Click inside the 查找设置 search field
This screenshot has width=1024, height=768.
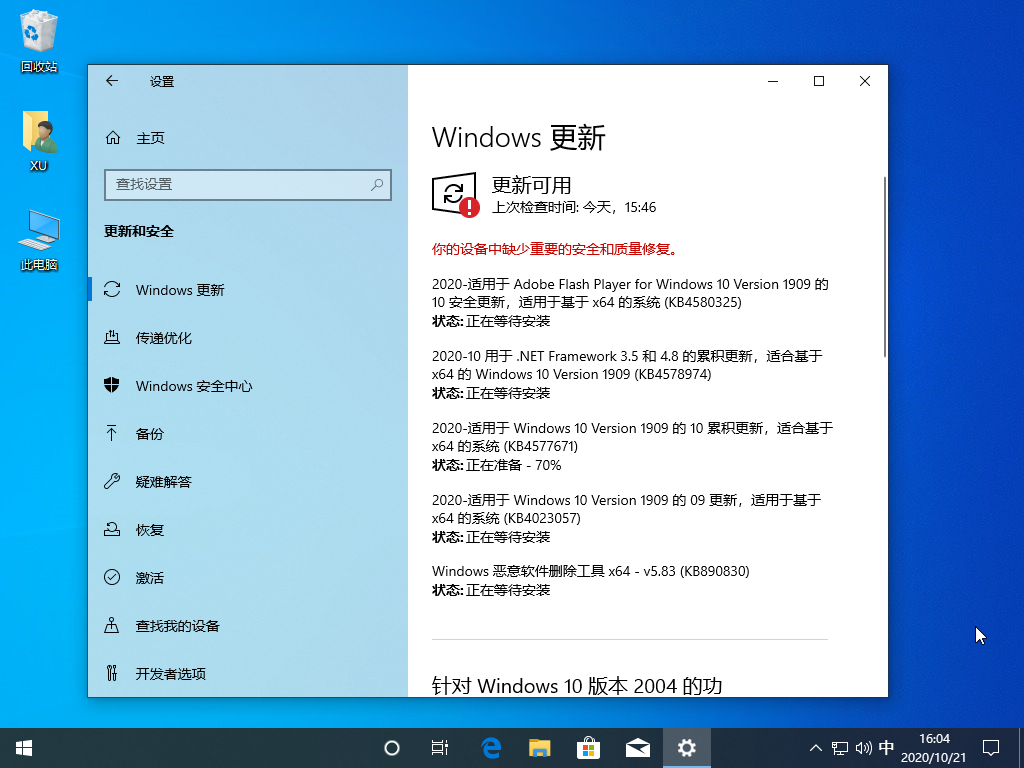point(248,185)
